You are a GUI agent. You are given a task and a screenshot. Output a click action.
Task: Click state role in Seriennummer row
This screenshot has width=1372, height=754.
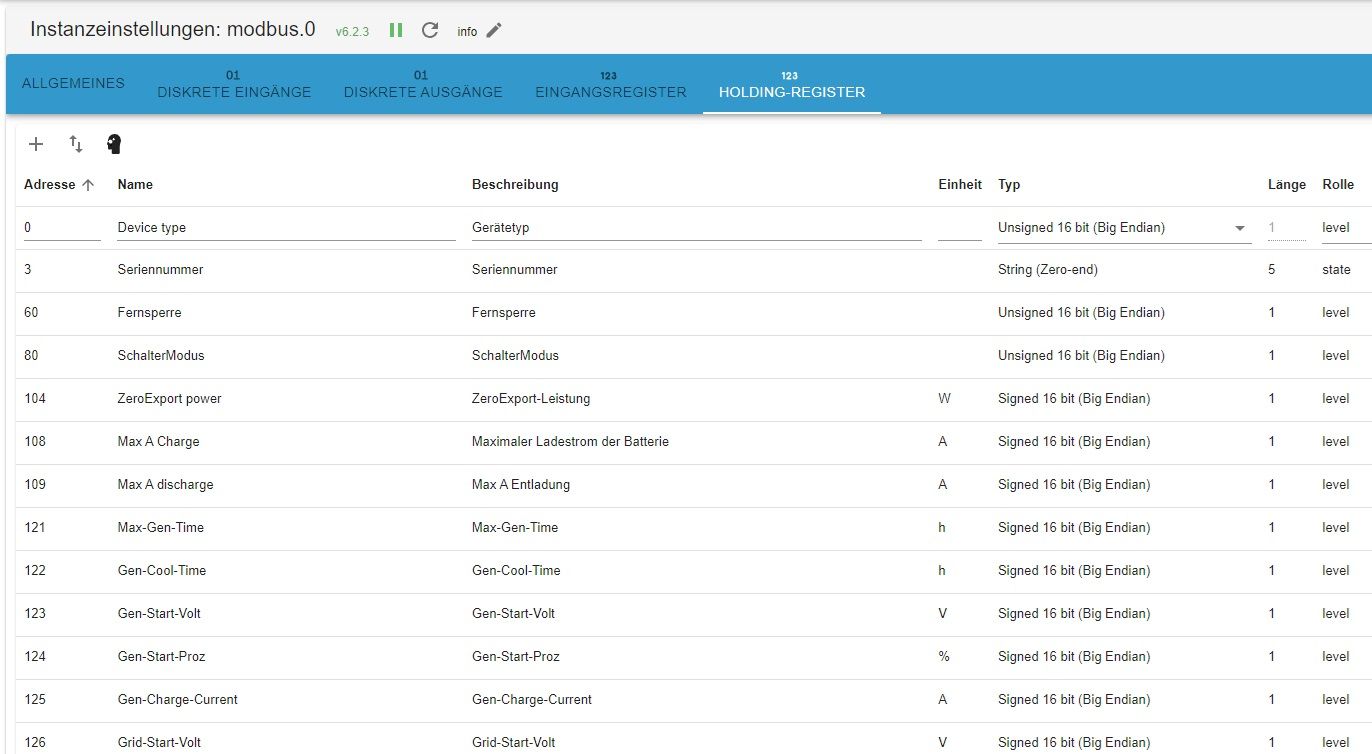coord(1336,270)
